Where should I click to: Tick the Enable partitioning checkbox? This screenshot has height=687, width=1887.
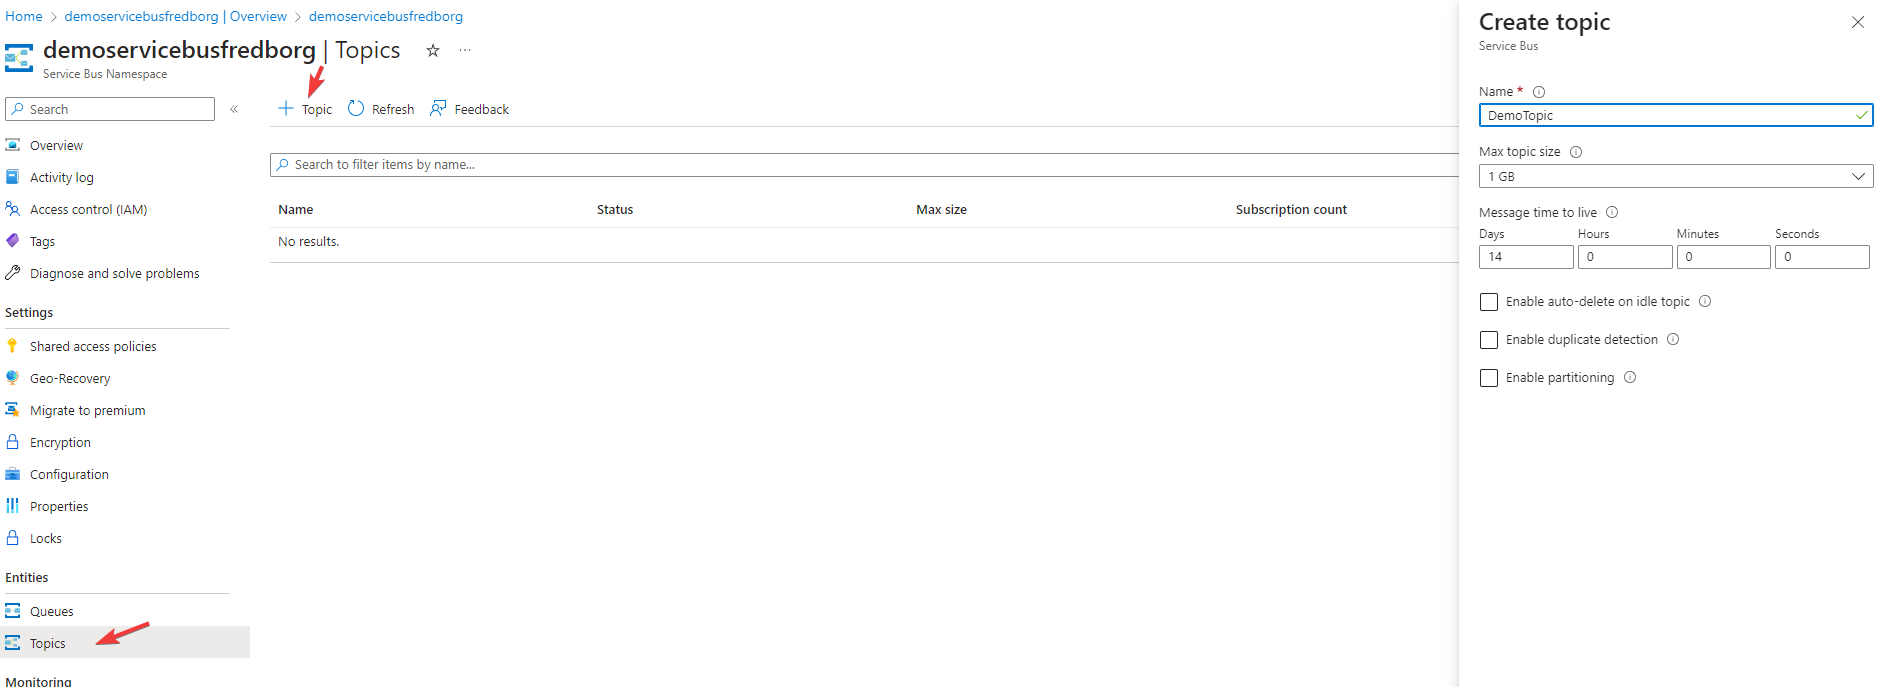click(x=1489, y=378)
